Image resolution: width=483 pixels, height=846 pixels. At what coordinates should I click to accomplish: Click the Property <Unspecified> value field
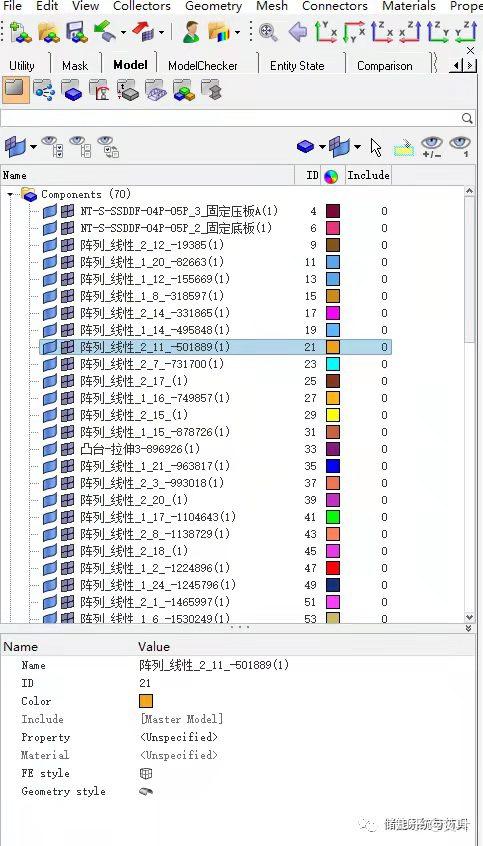pos(179,737)
